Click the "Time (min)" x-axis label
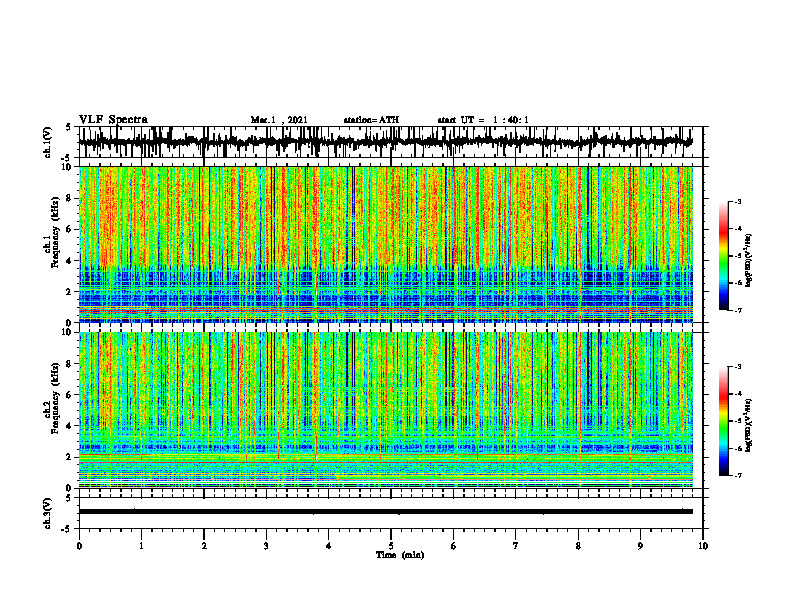Image resolution: width=792 pixels, height=612 pixels. click(x=400, y=555)
